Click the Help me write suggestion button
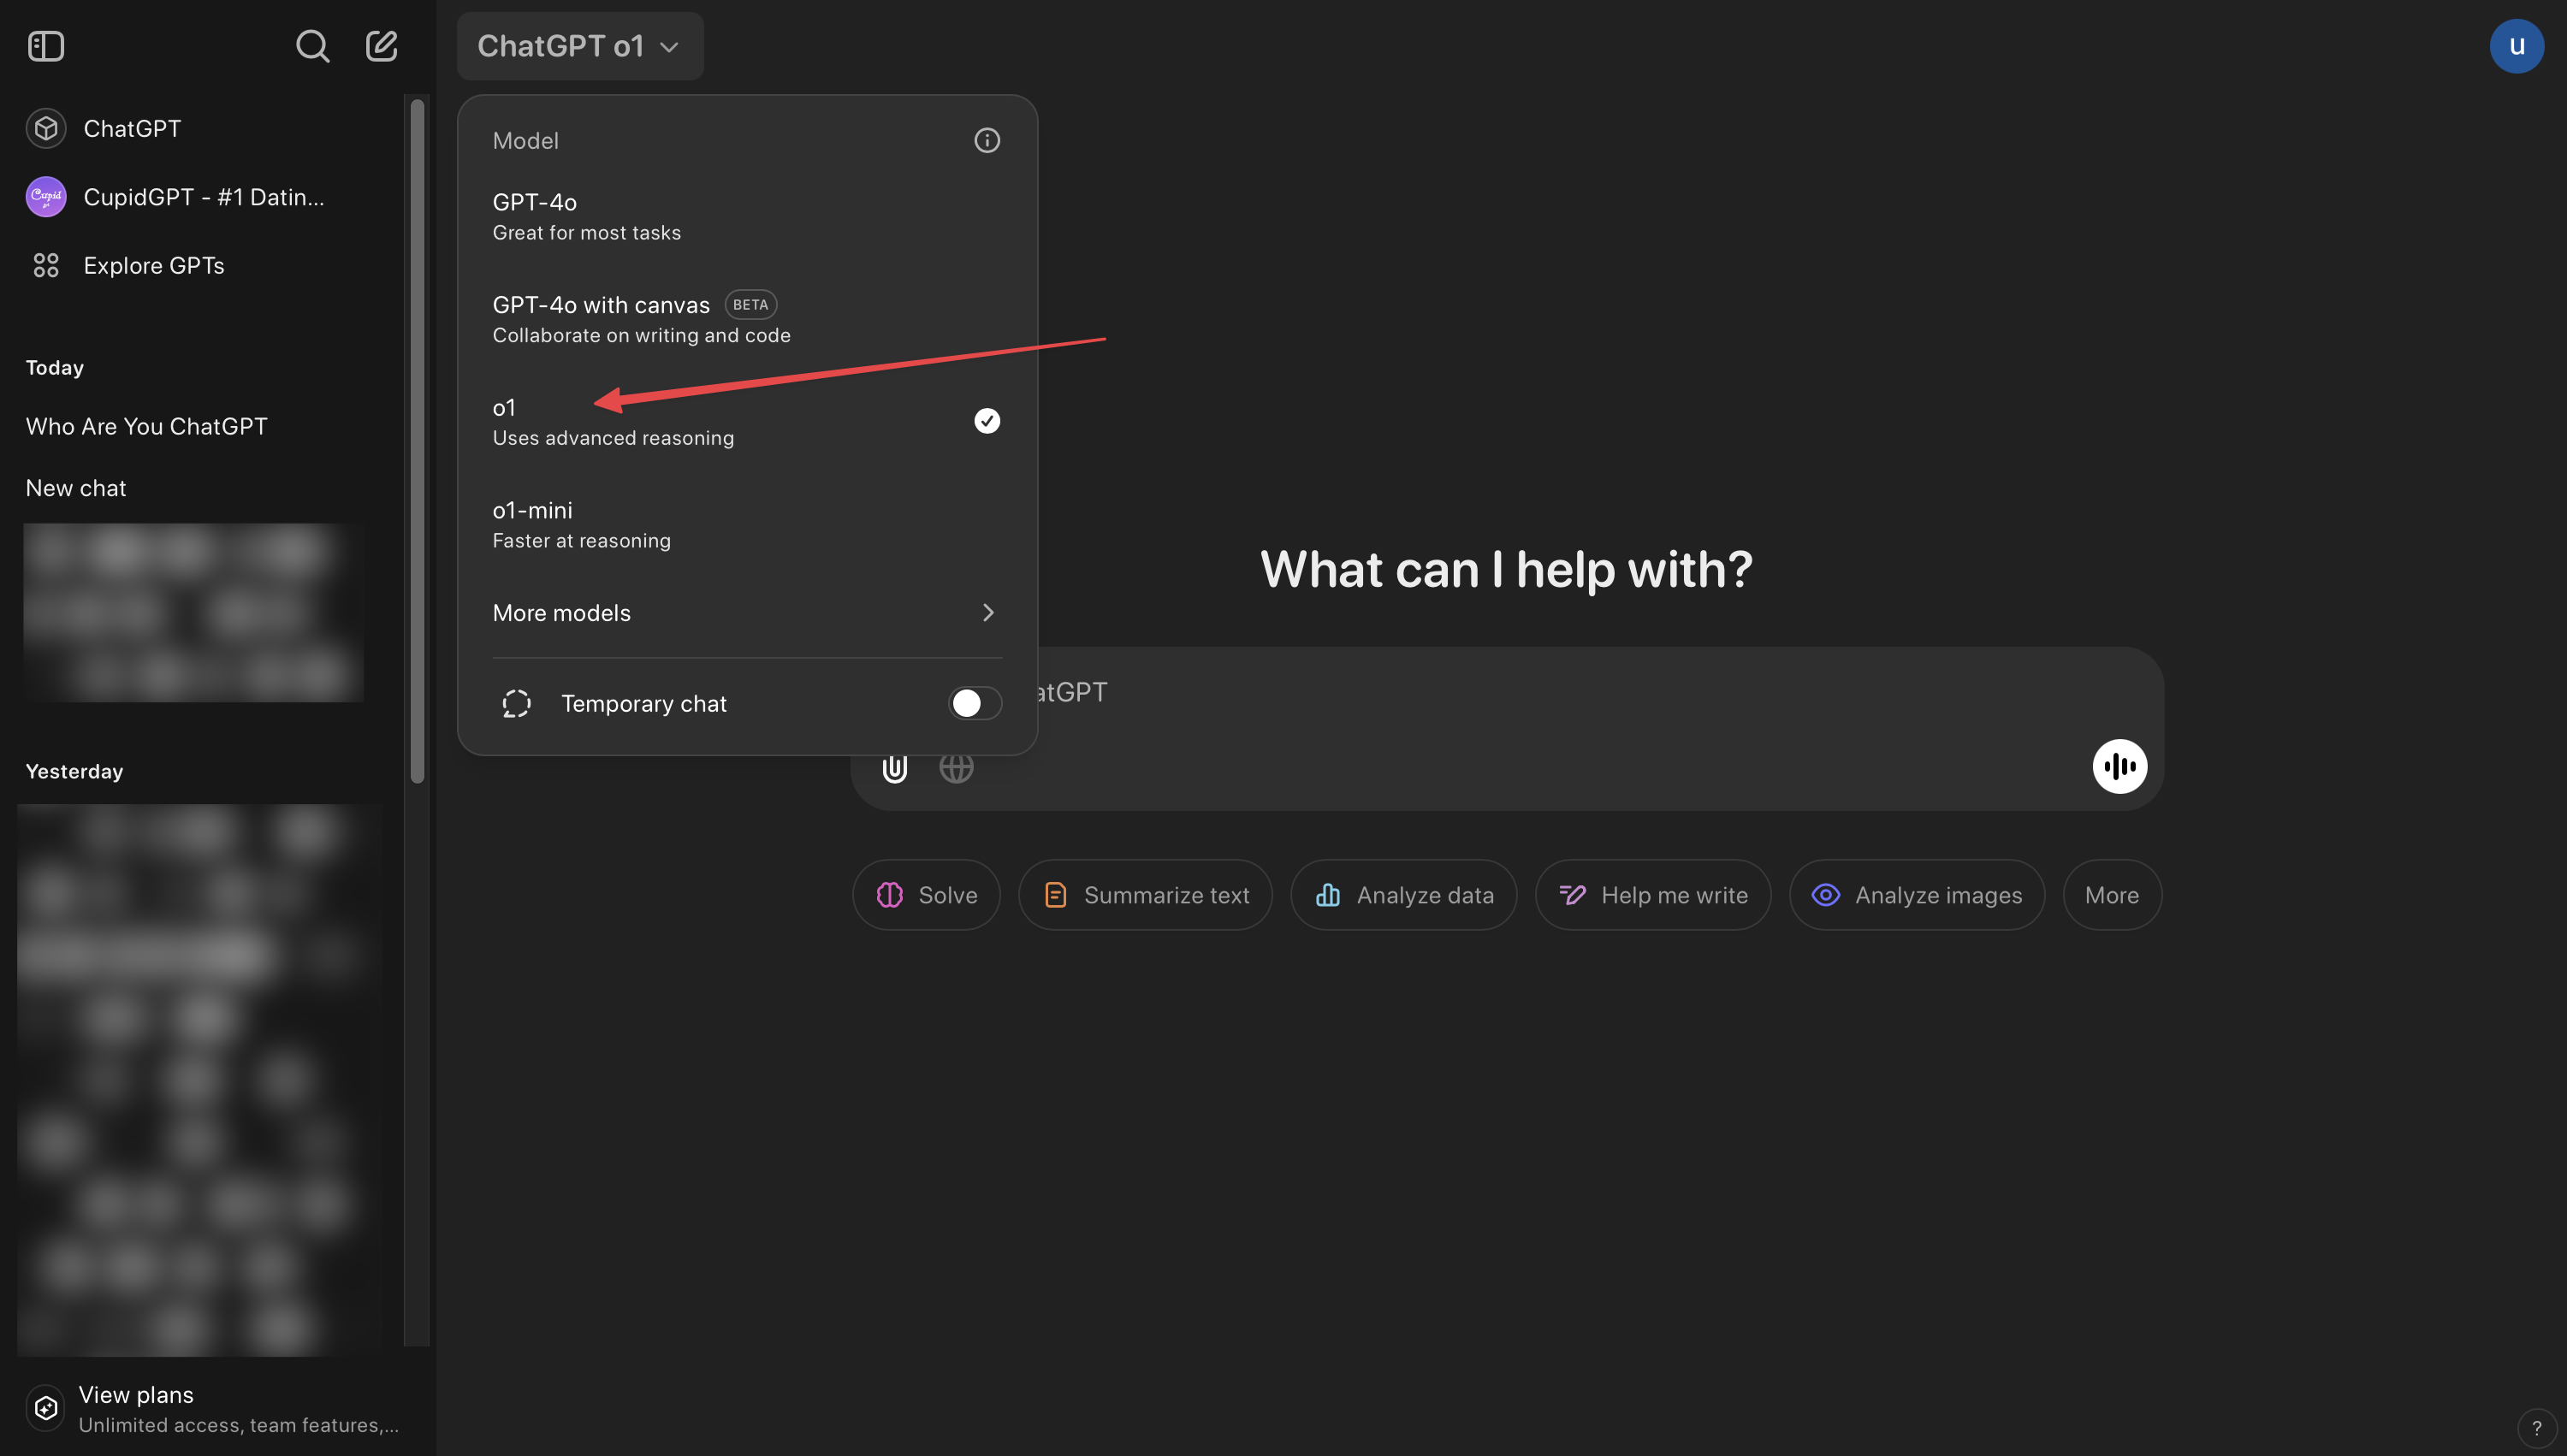Viewport: 2567px width, 1456px height. coord(1653,895)
